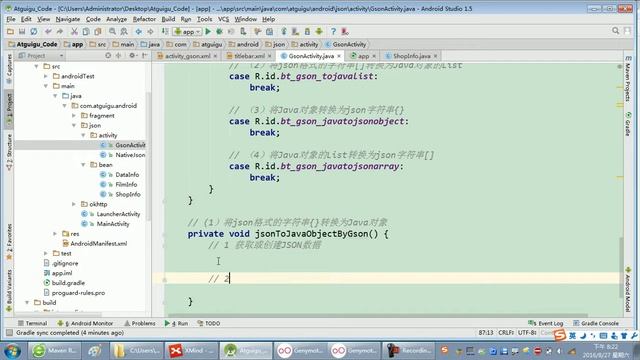The image size is (640, 360).
Task: Open the VCS menu
Action: point(223,19)
